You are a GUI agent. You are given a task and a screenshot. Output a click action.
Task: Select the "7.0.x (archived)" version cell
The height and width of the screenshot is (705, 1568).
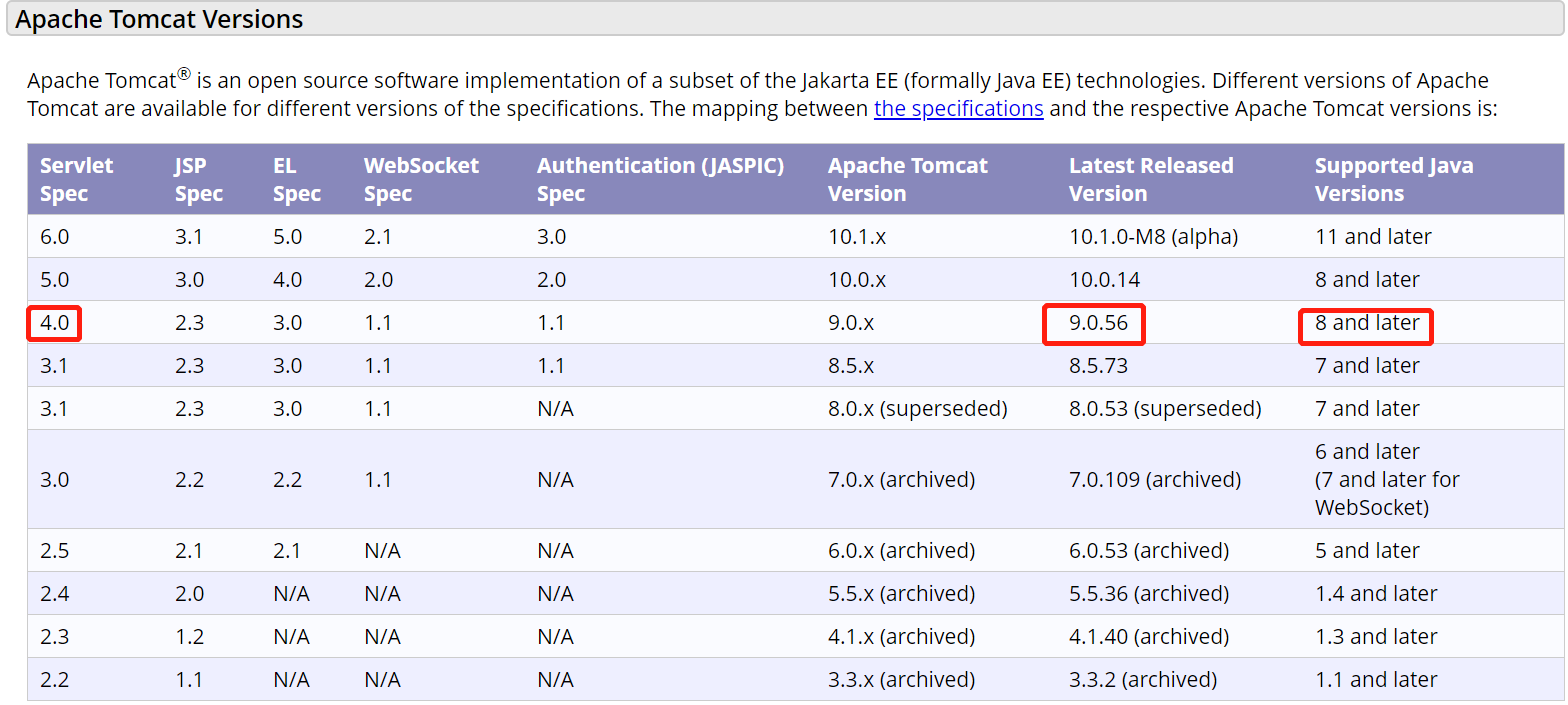point(901,480)
